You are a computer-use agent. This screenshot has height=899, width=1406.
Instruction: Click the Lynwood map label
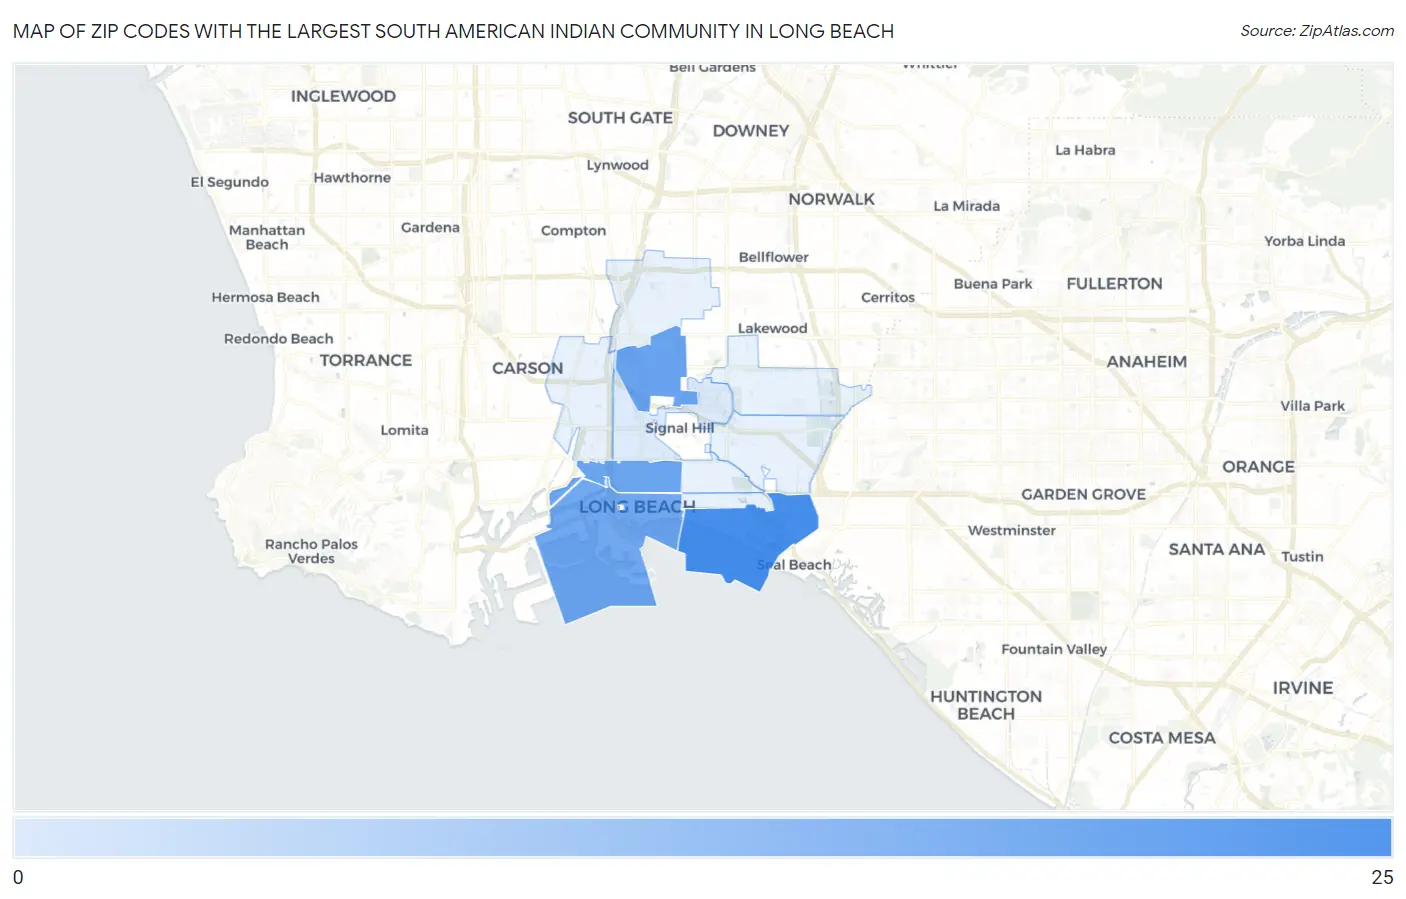coord(617,165)
